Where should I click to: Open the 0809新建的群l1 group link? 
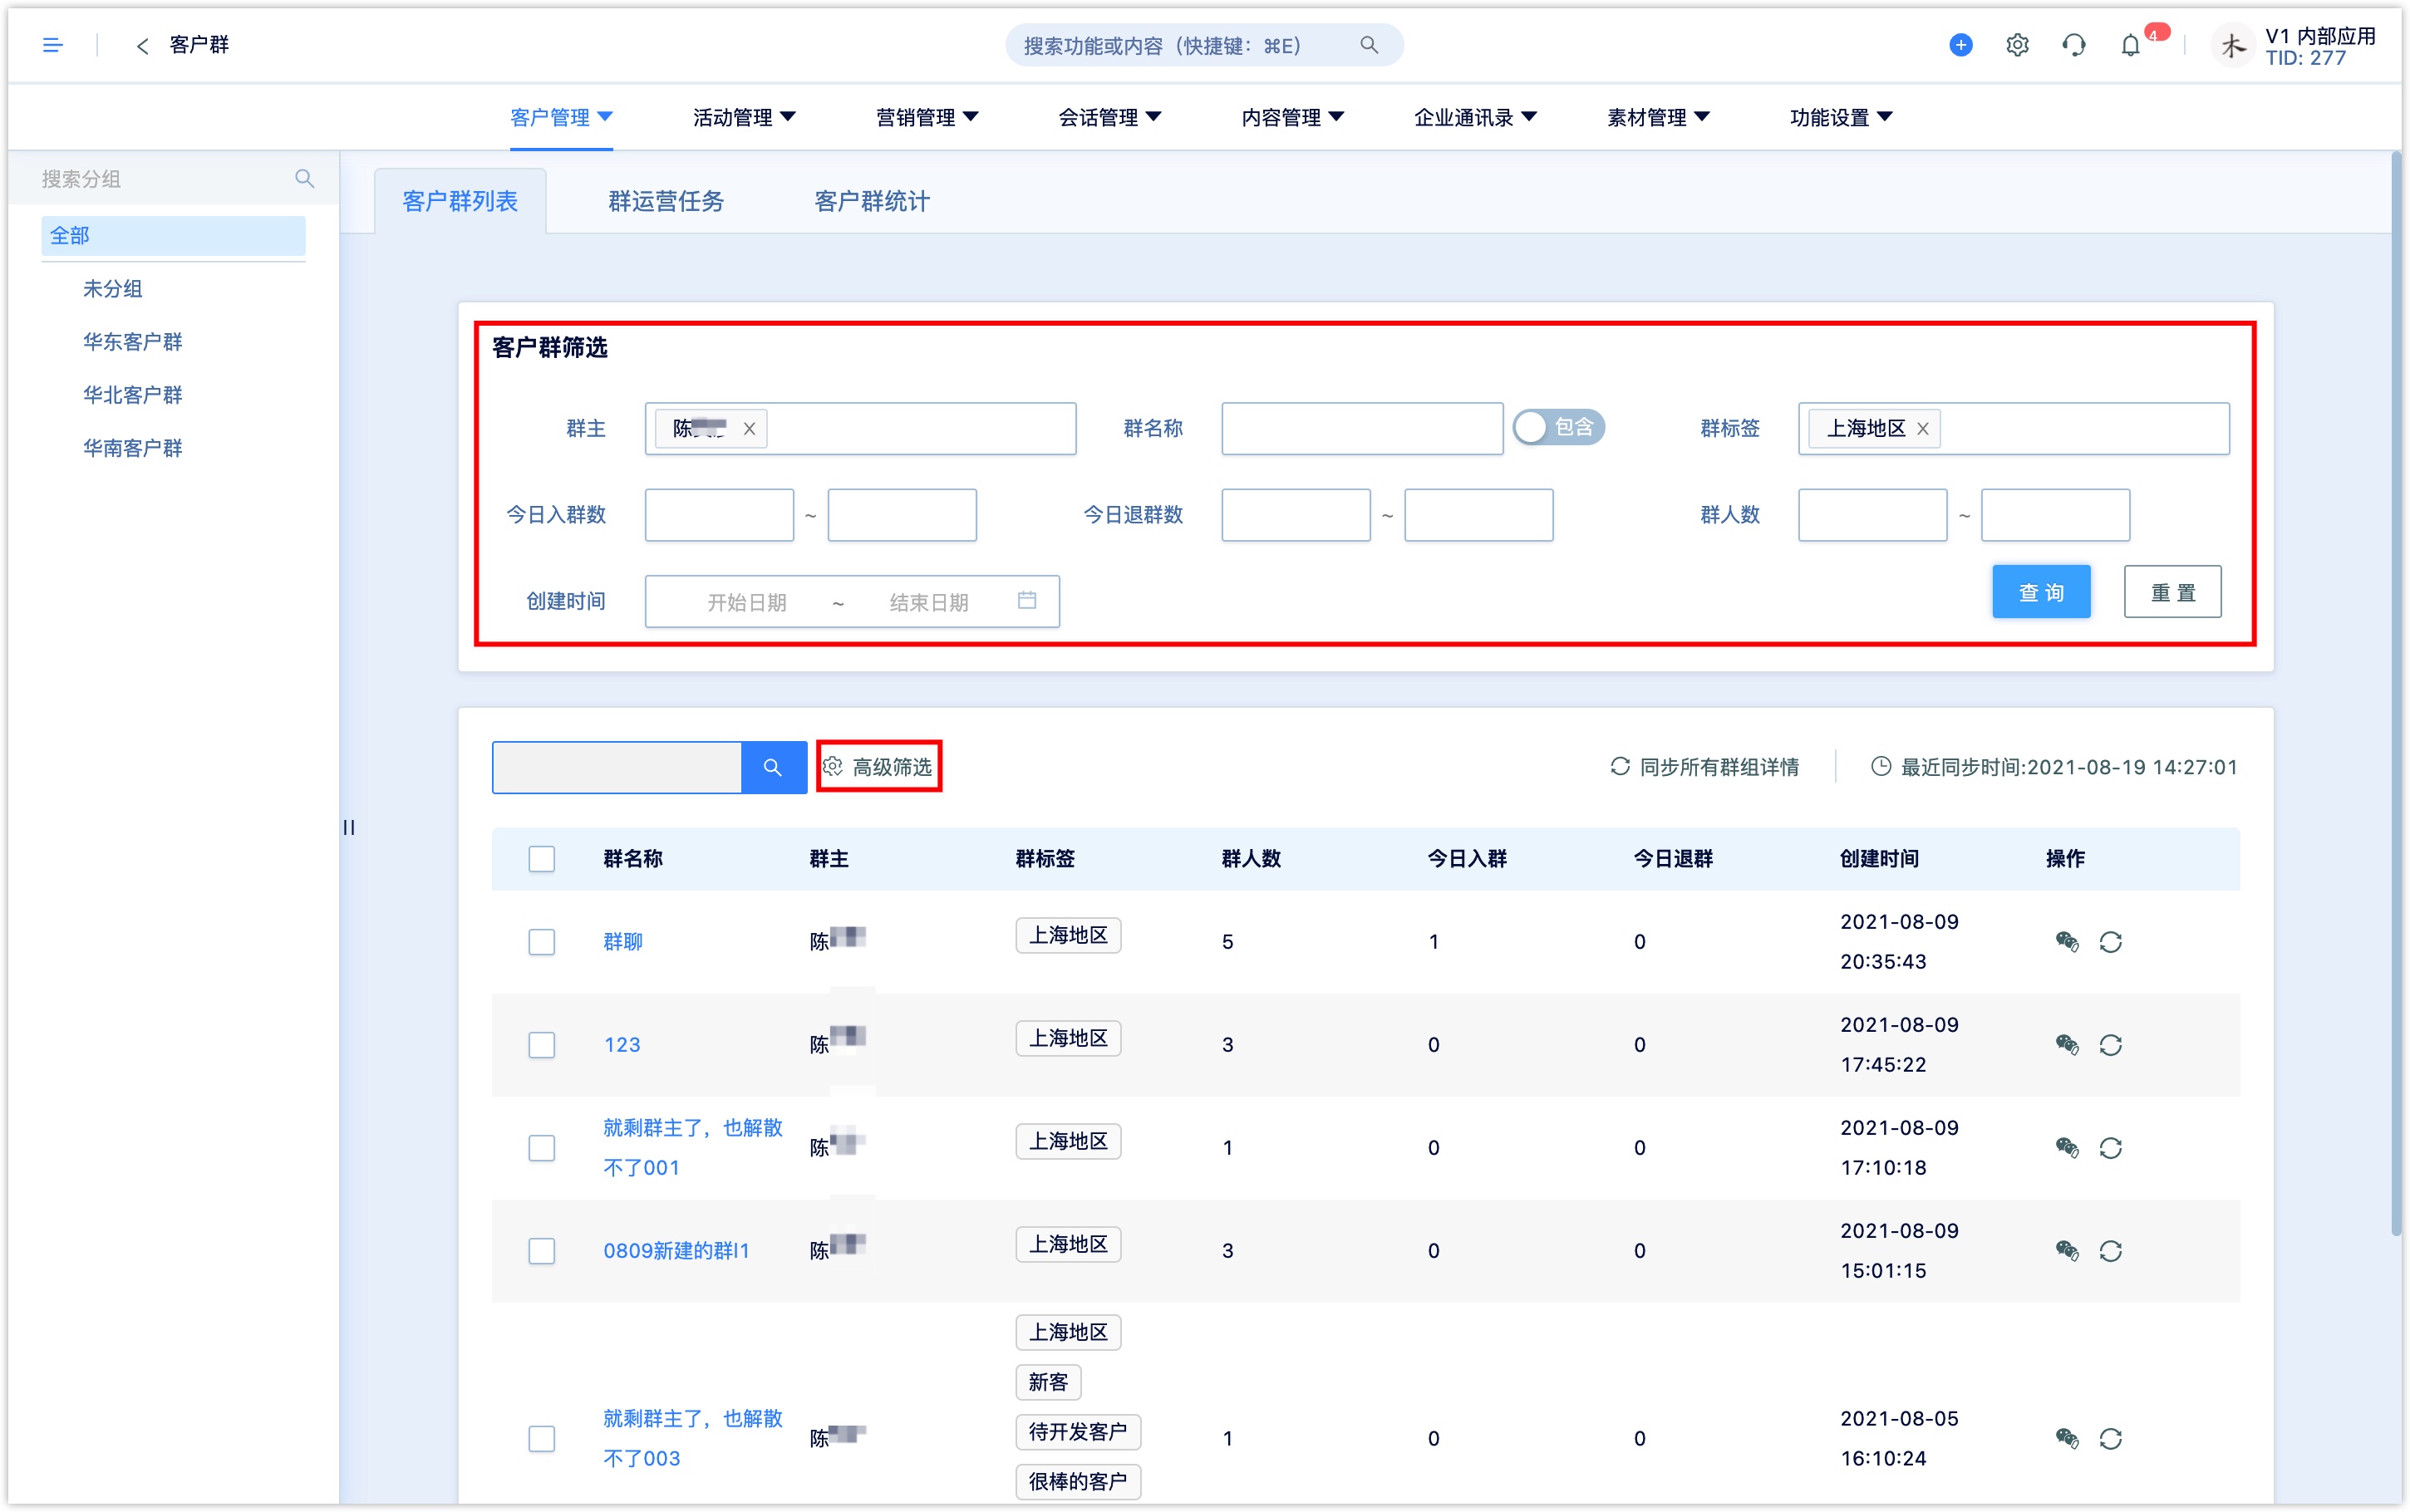coord(676,1250)
